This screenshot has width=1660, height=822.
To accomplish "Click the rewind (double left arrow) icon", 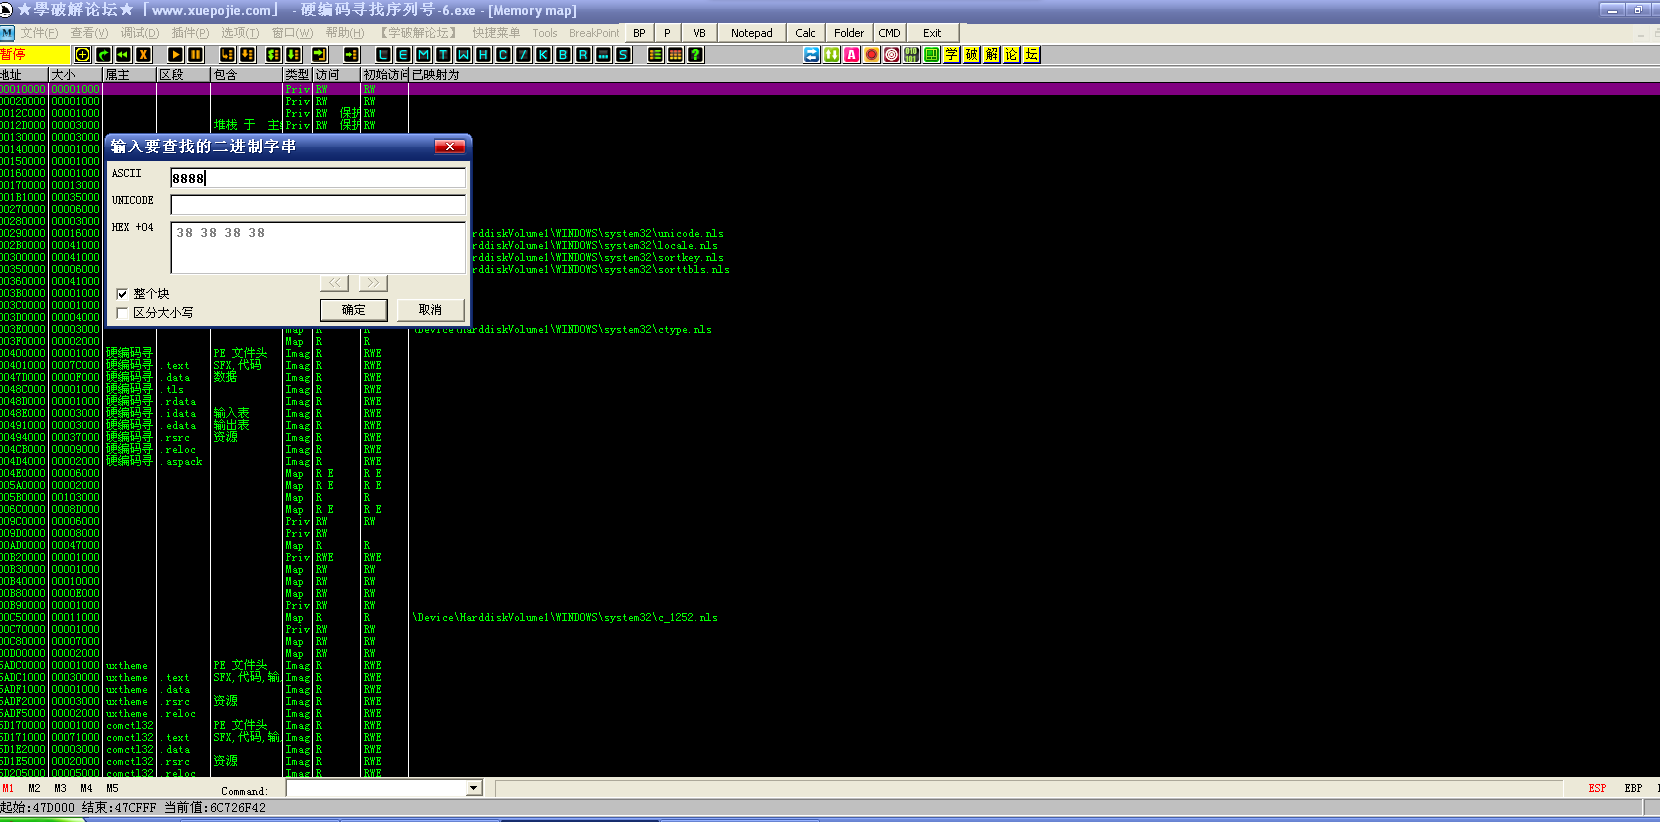I will (x=123, y=55).
